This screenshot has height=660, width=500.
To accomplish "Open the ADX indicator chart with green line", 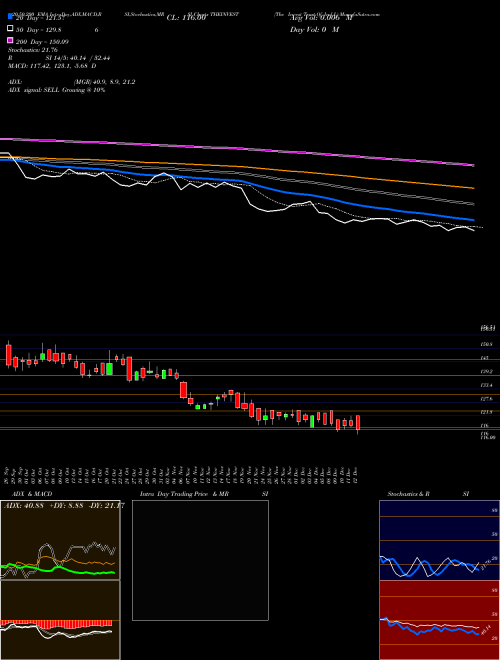I will click(x=60, y=540).
